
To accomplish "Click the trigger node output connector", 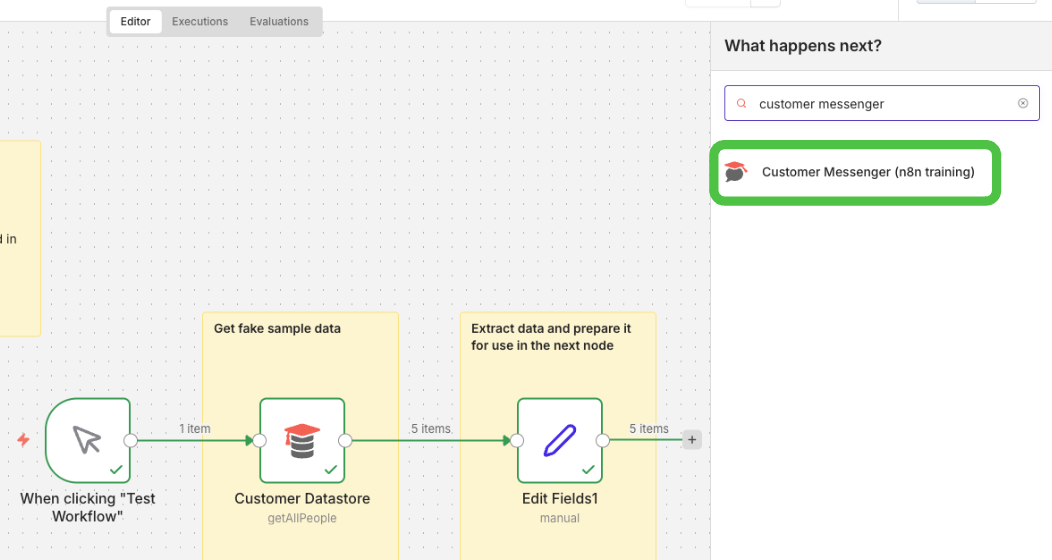I will click(x=131, y=440).
